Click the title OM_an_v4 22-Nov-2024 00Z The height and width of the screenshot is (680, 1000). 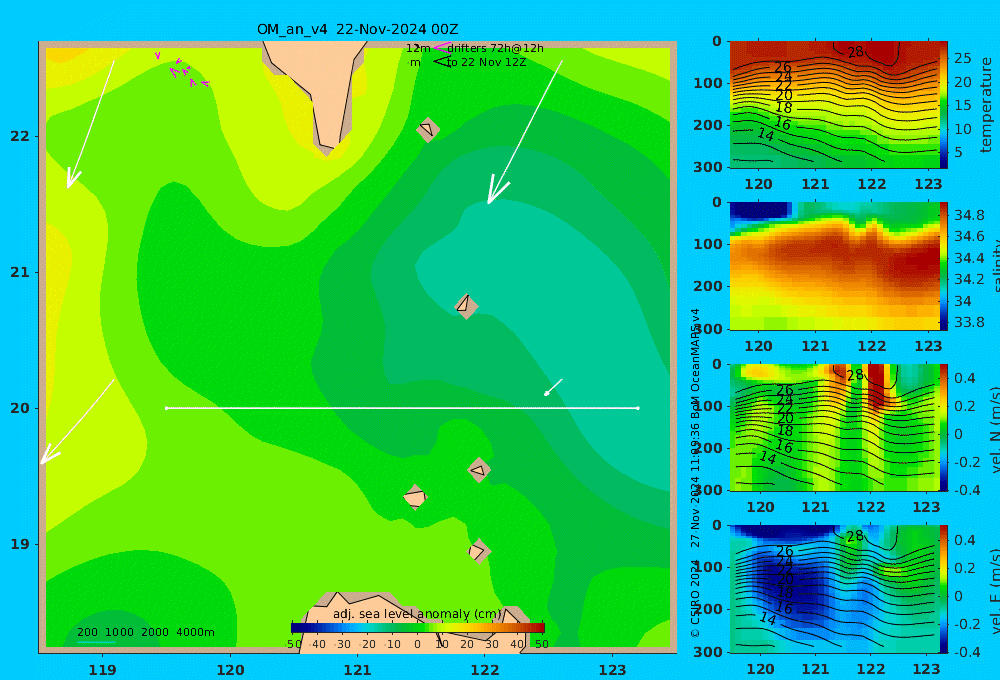[x=357, y=29]
